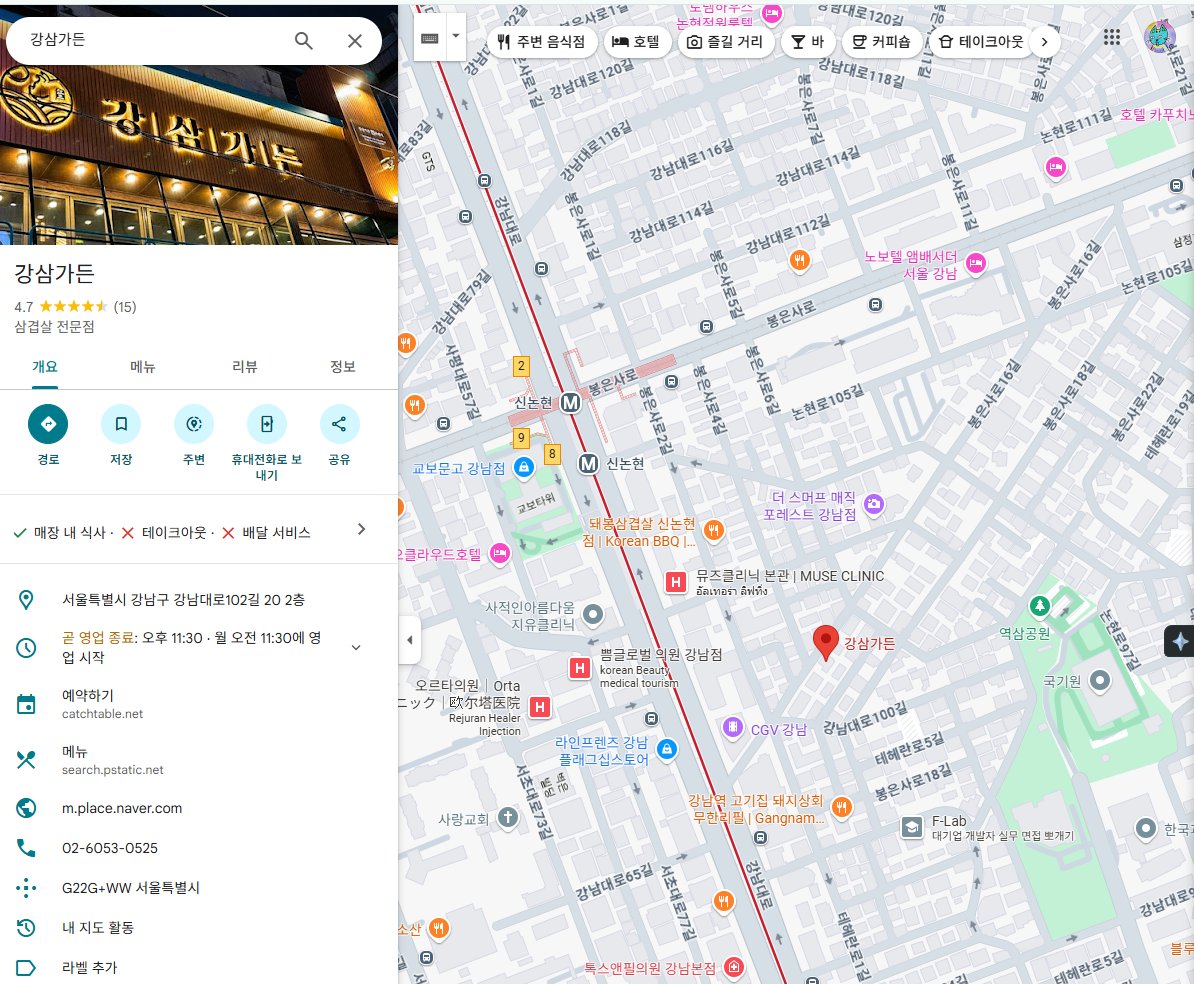This screenshot has width=1194, height=984.
Task: Click the 더 스머프 매직 포레스트 marker
Action: 874,503
